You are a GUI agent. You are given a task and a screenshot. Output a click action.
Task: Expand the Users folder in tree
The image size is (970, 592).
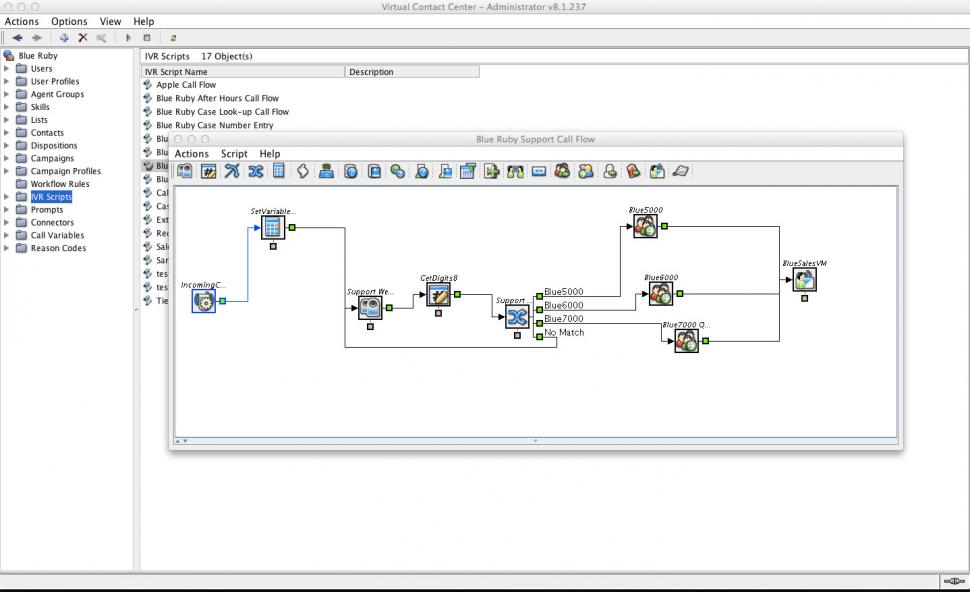8,69
